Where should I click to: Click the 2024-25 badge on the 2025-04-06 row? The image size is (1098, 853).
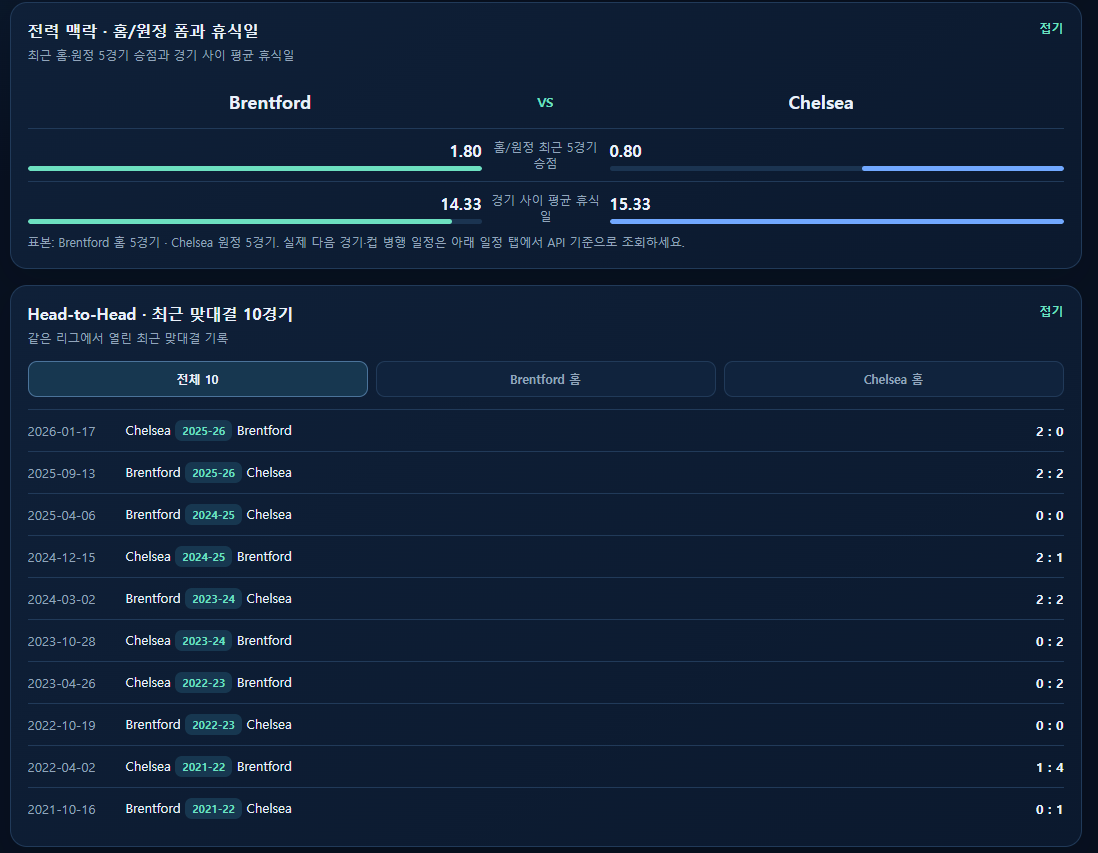click(214, 515)
